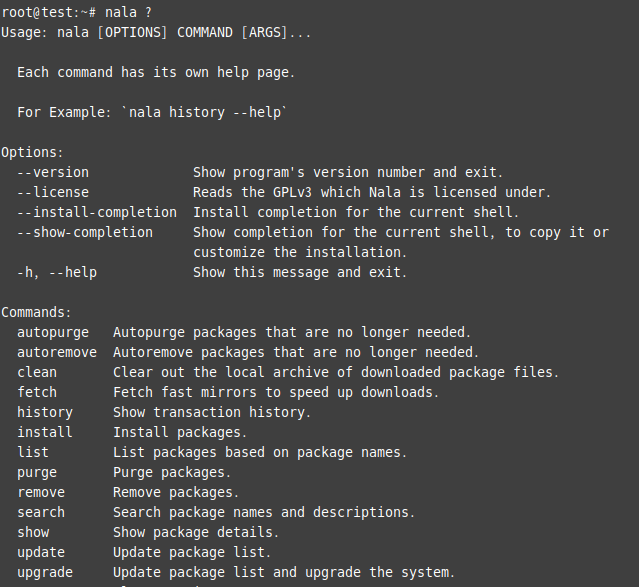Click the history command in the Commands list
This screenshot has width=639, height=587.
(x=45, y=412)
